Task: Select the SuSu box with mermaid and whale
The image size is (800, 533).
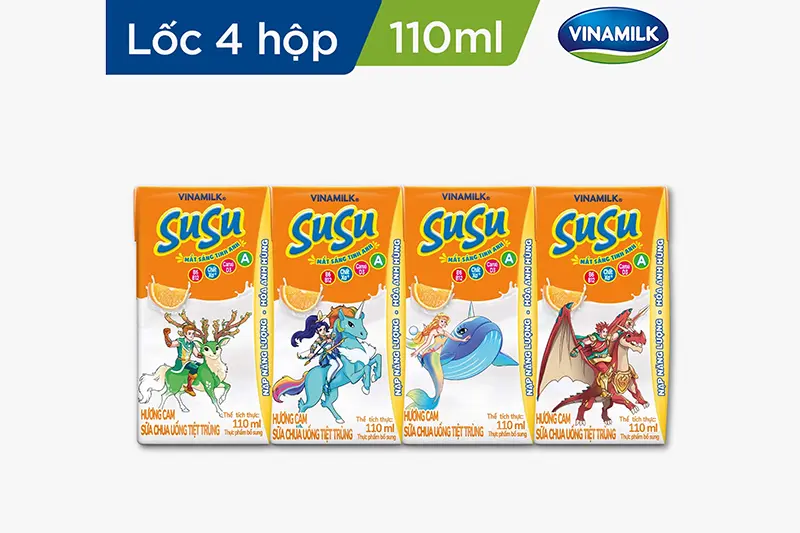Action: pos(468,315)
